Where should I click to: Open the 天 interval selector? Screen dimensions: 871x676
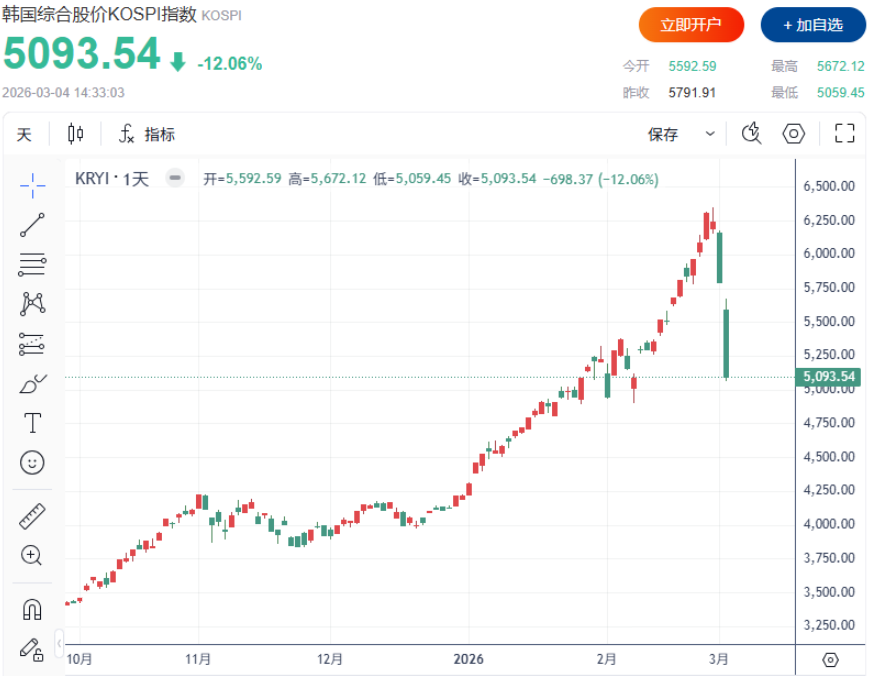click(24, 133)
